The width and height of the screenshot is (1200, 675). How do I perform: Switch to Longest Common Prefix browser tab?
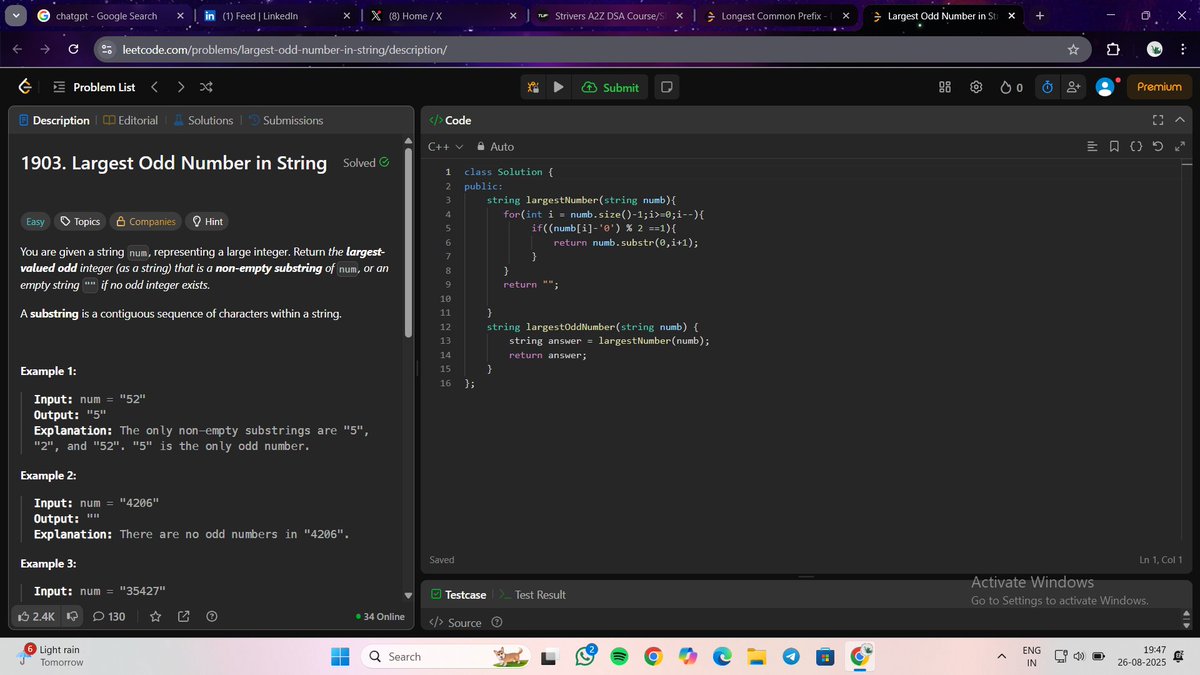(x=777, y=16)
